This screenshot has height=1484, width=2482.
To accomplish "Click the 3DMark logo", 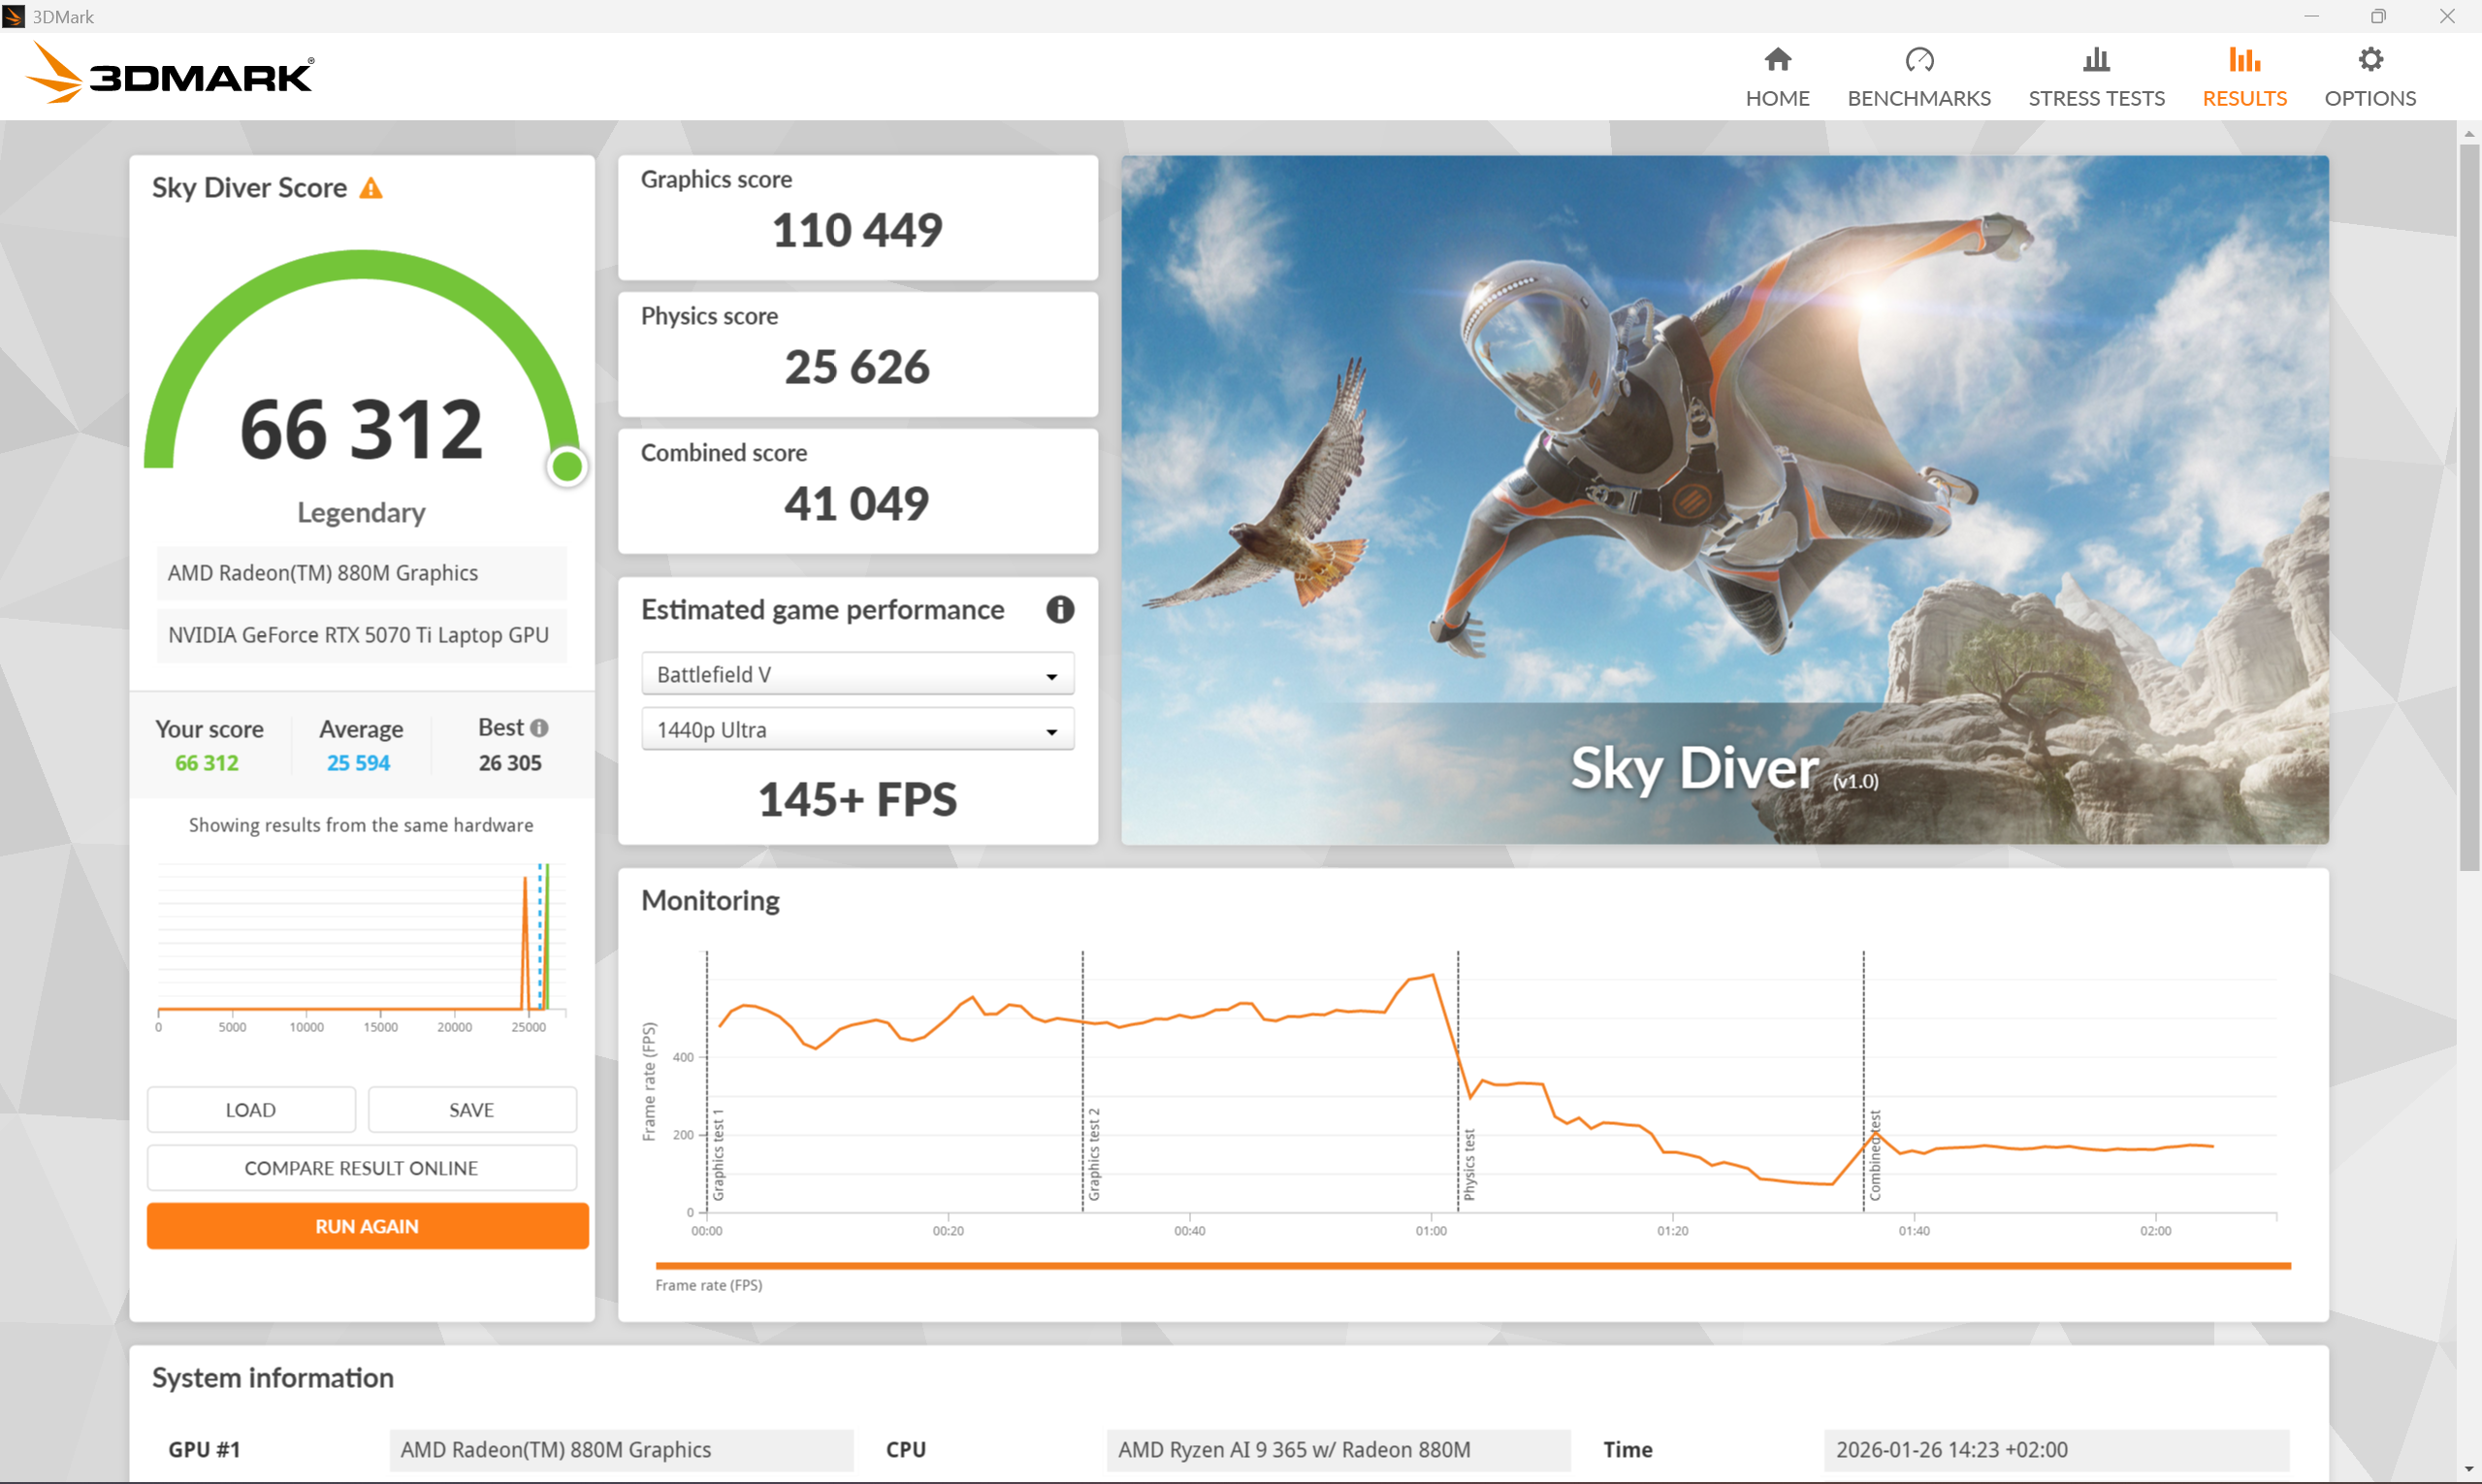I will pos(170,73).
